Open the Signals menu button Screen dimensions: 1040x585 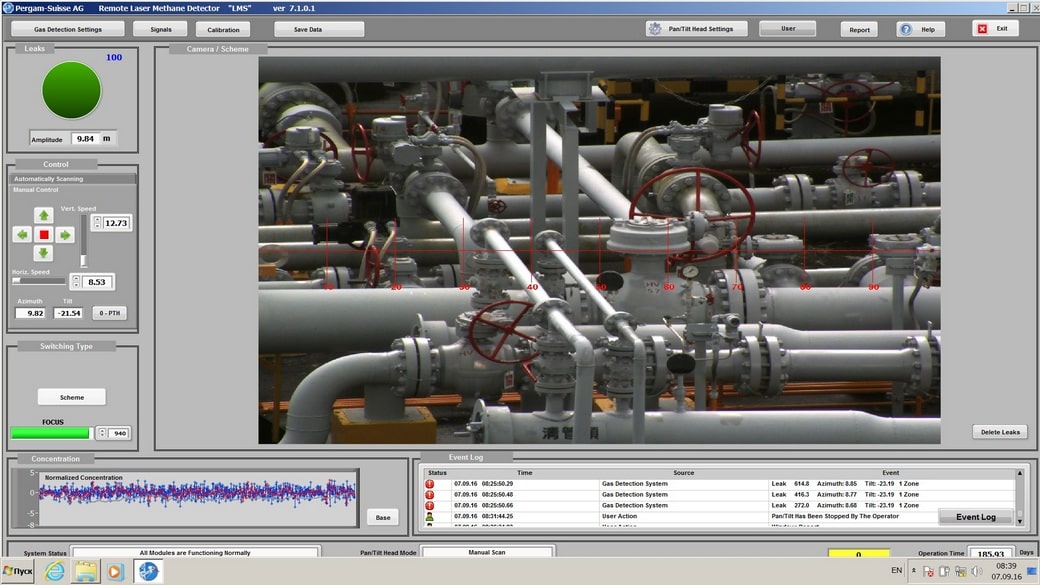click(x=161, y=29)
